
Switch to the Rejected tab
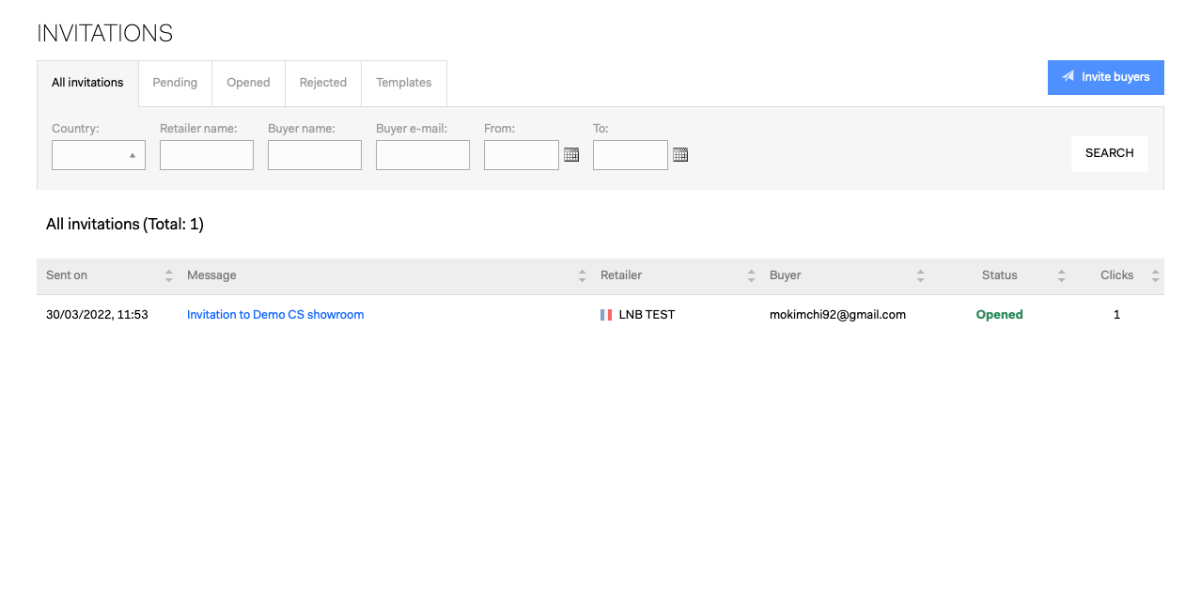coord(323,83)
